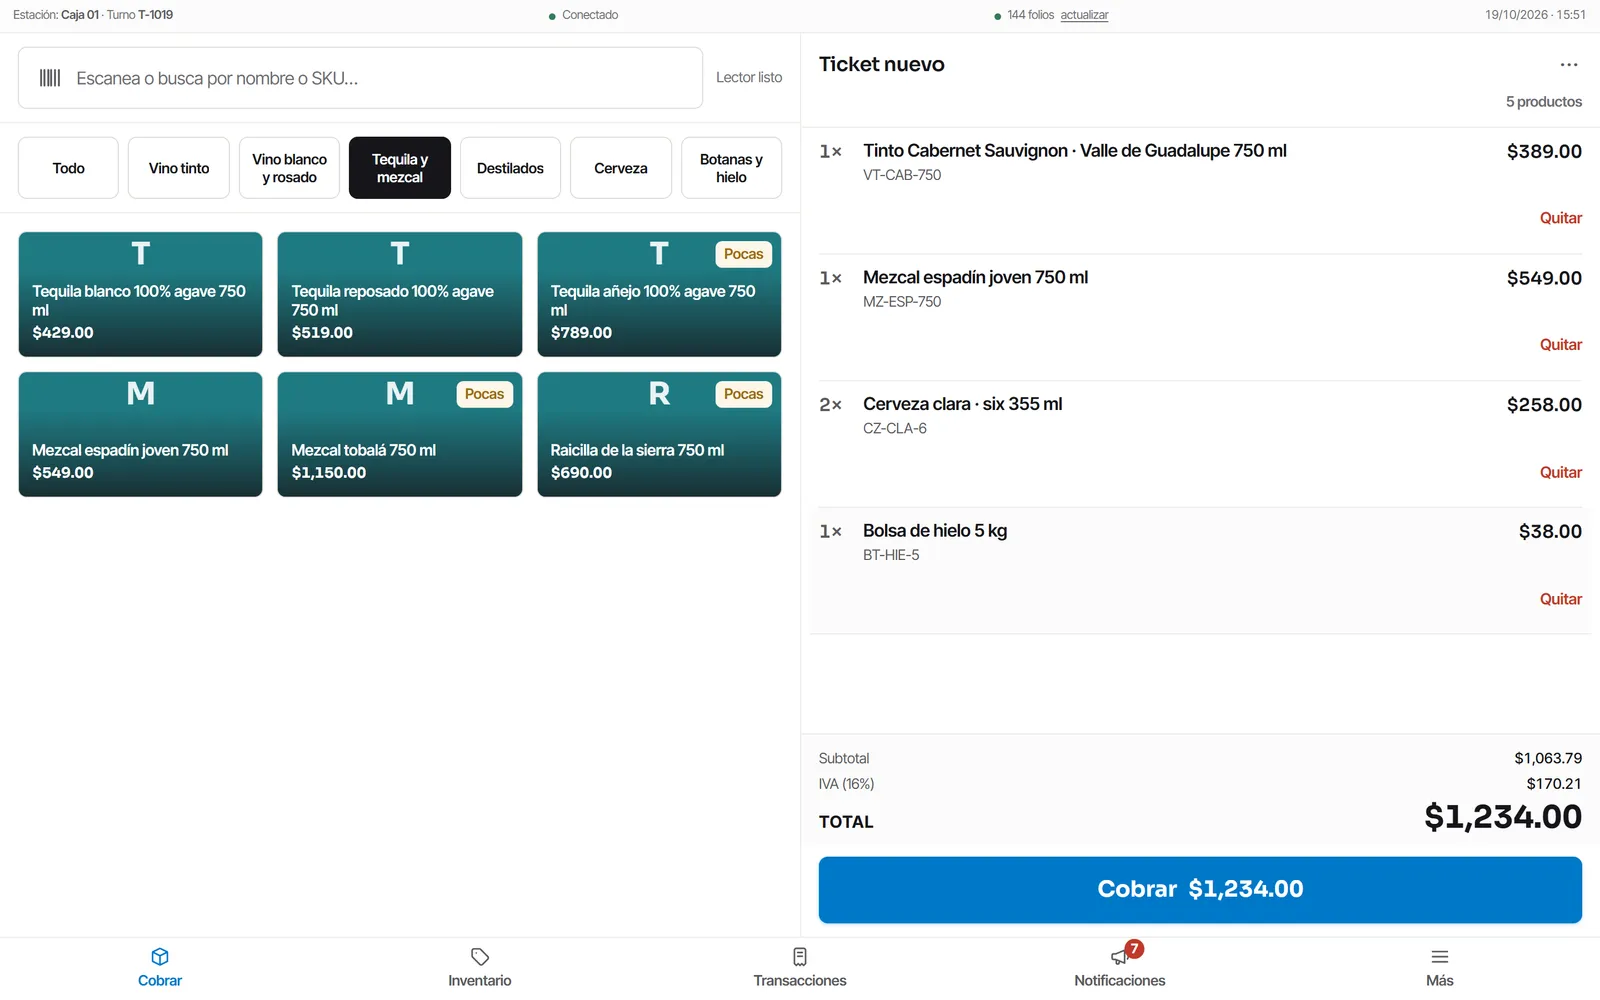Image resolution: width=1600 pixels, height=1000 pixels.
Task: Switch to the Cerveza category
Action: point(621,168)
